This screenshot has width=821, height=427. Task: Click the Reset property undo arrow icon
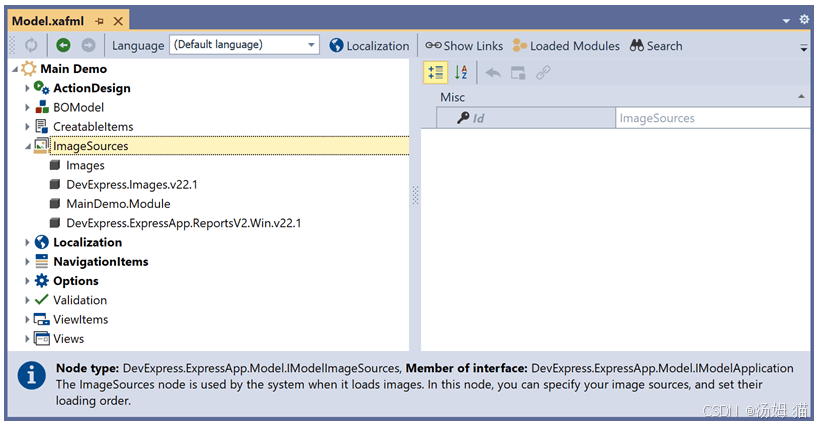493,73
